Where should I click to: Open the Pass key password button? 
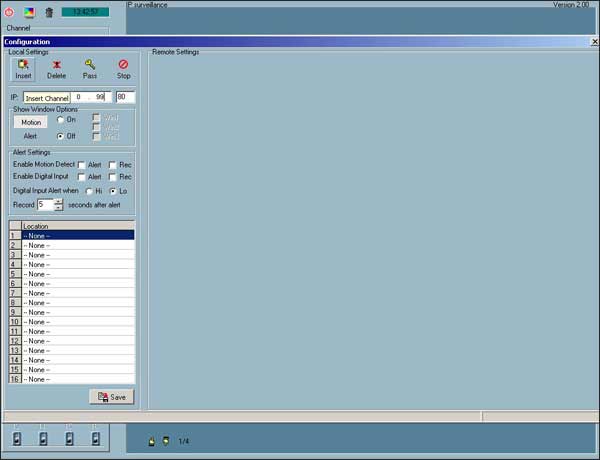point(90,69)
